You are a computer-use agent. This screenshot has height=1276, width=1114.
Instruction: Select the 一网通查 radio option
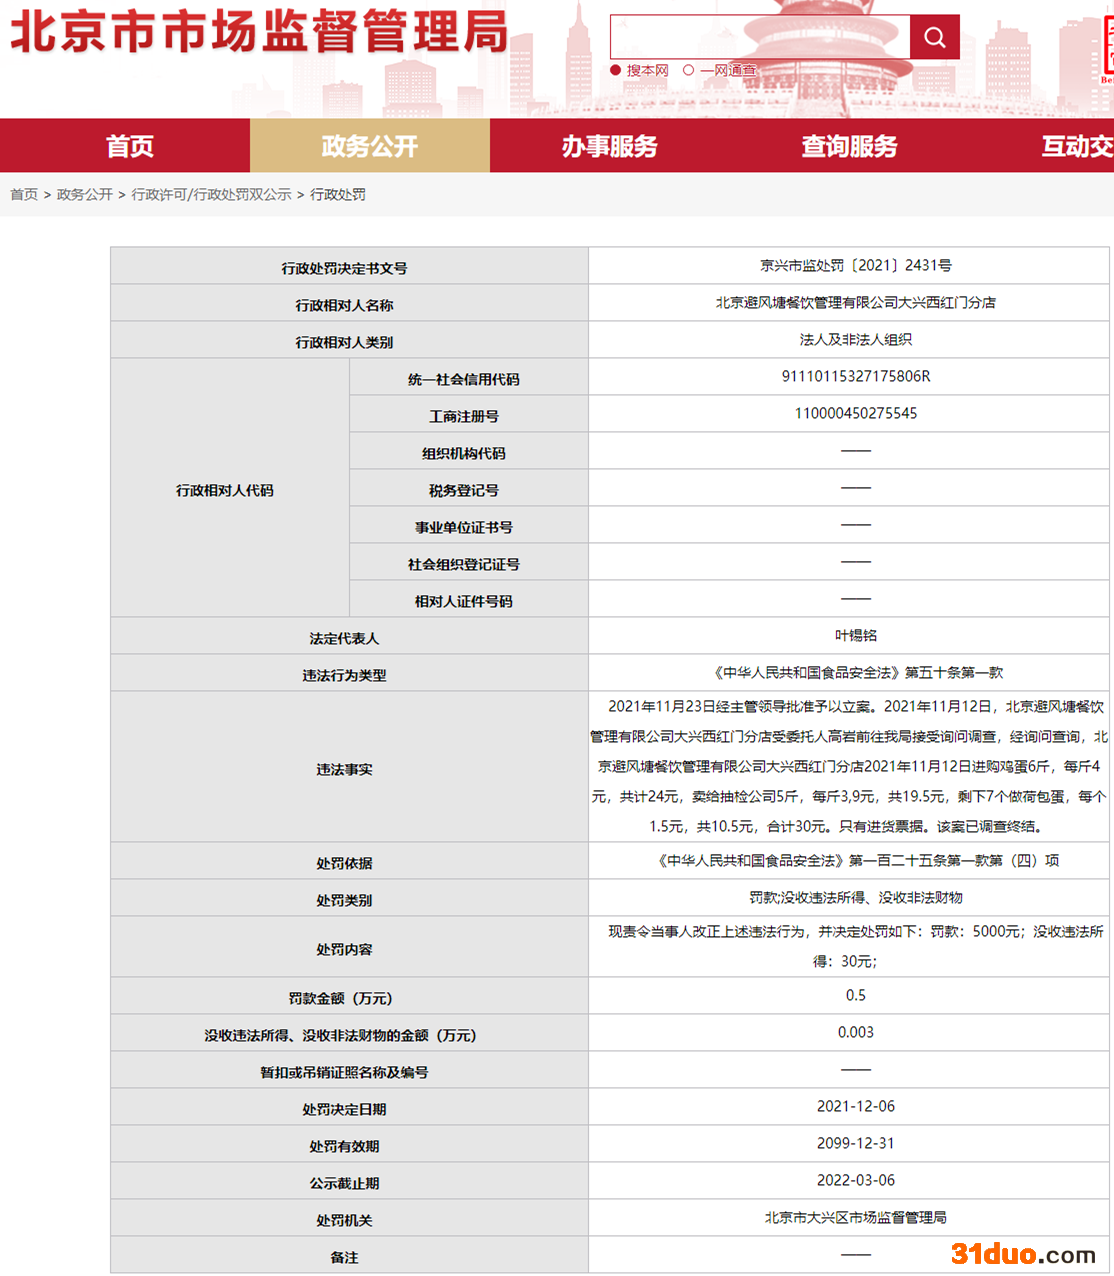coord(688,70)
